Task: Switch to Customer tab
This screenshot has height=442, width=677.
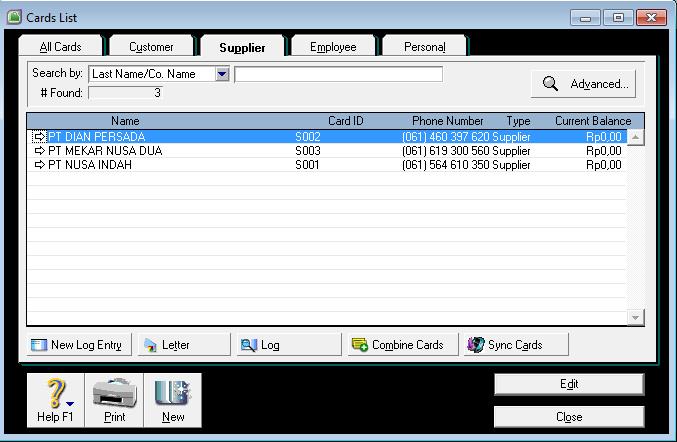Action: 151,46
